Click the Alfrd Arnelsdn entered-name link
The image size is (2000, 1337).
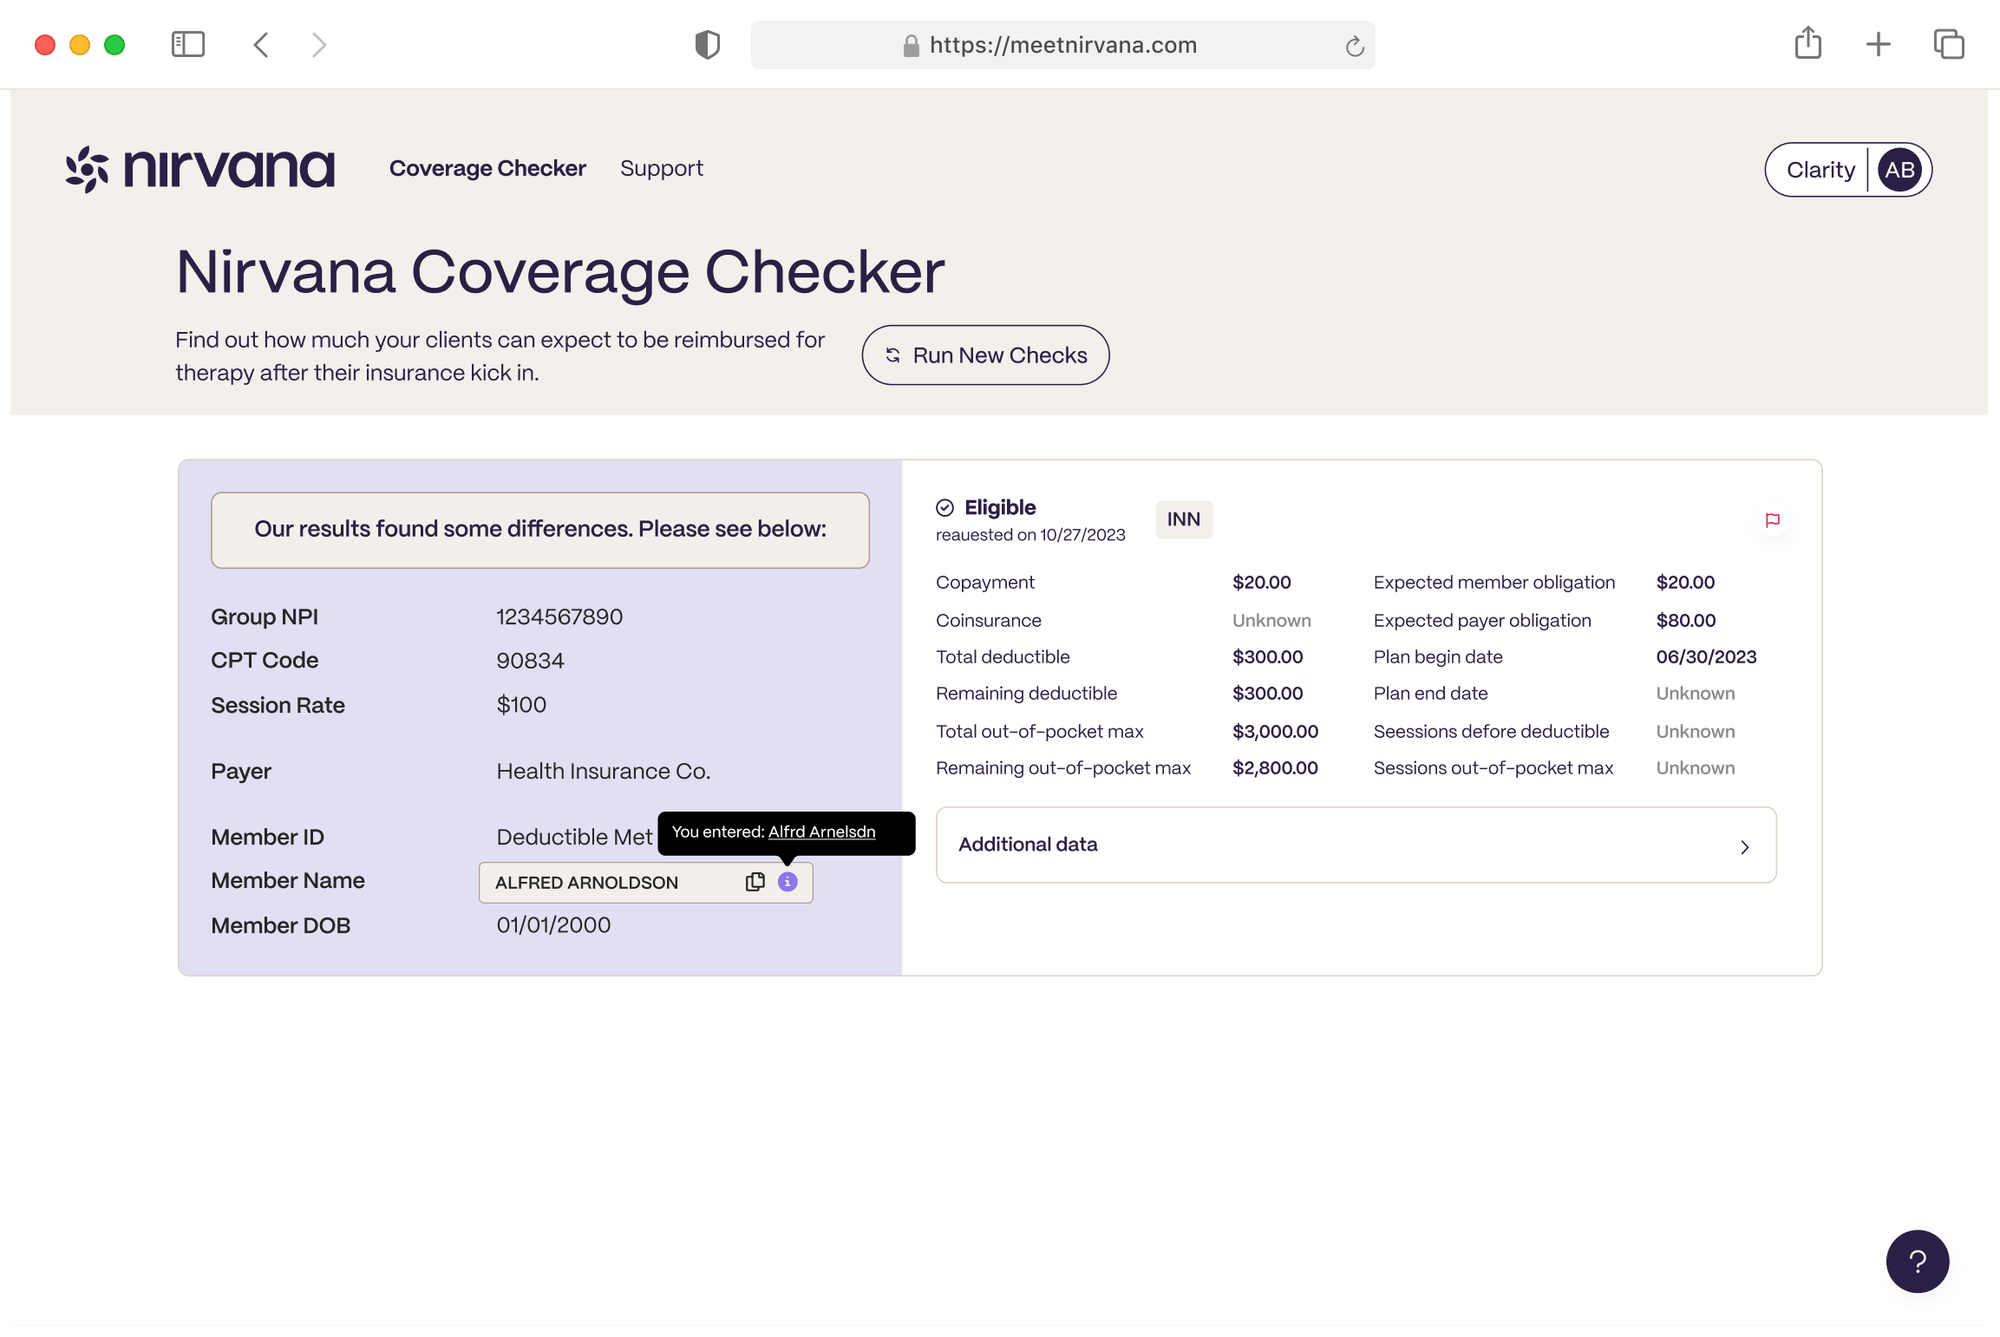tap(821, 832)
